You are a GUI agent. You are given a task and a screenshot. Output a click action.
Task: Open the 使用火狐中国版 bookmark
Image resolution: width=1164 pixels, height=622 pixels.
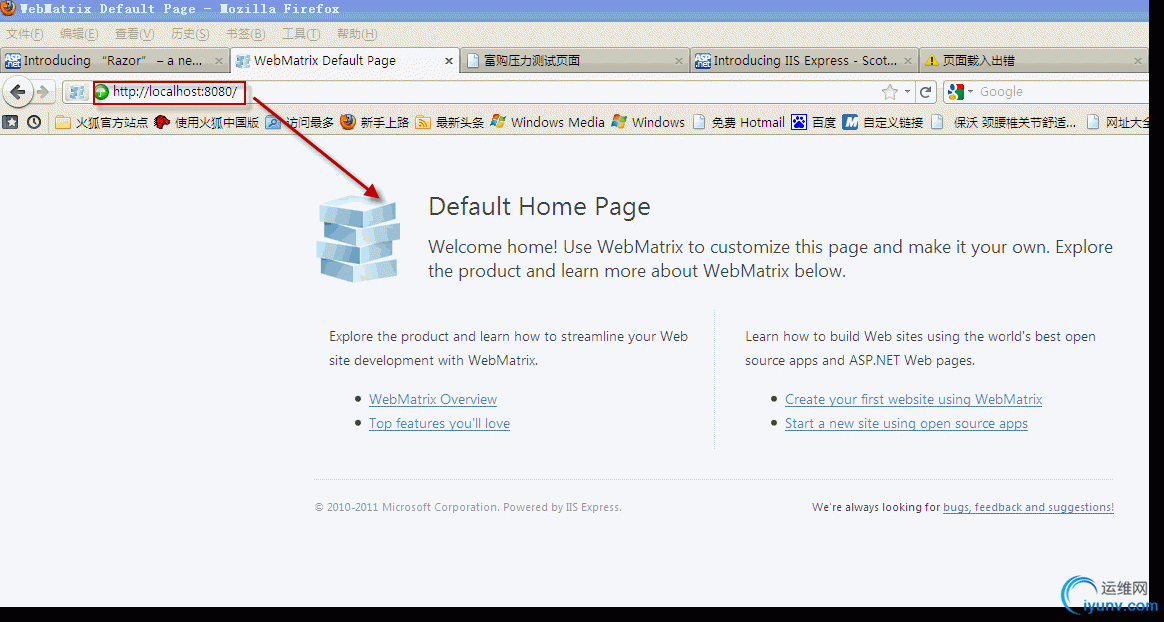tap(207, 122)
